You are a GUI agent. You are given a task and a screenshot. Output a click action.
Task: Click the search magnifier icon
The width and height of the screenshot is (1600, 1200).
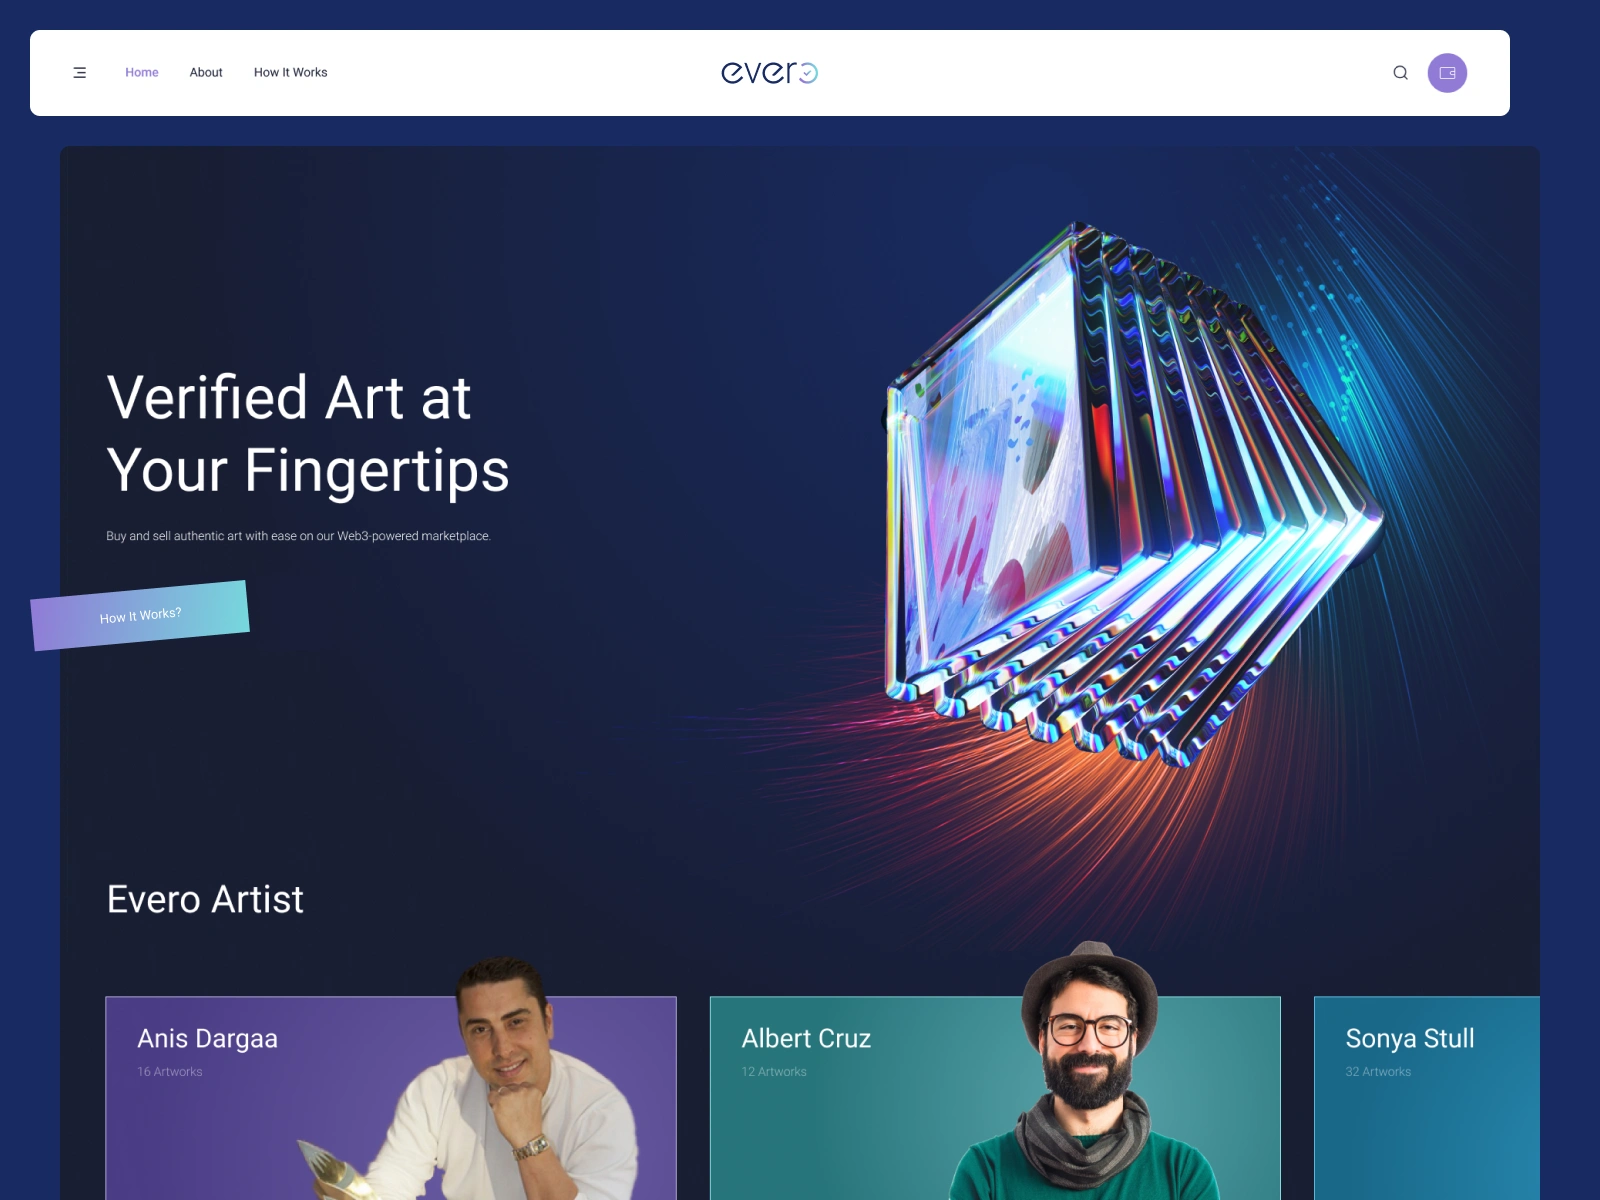(1400, 72)
